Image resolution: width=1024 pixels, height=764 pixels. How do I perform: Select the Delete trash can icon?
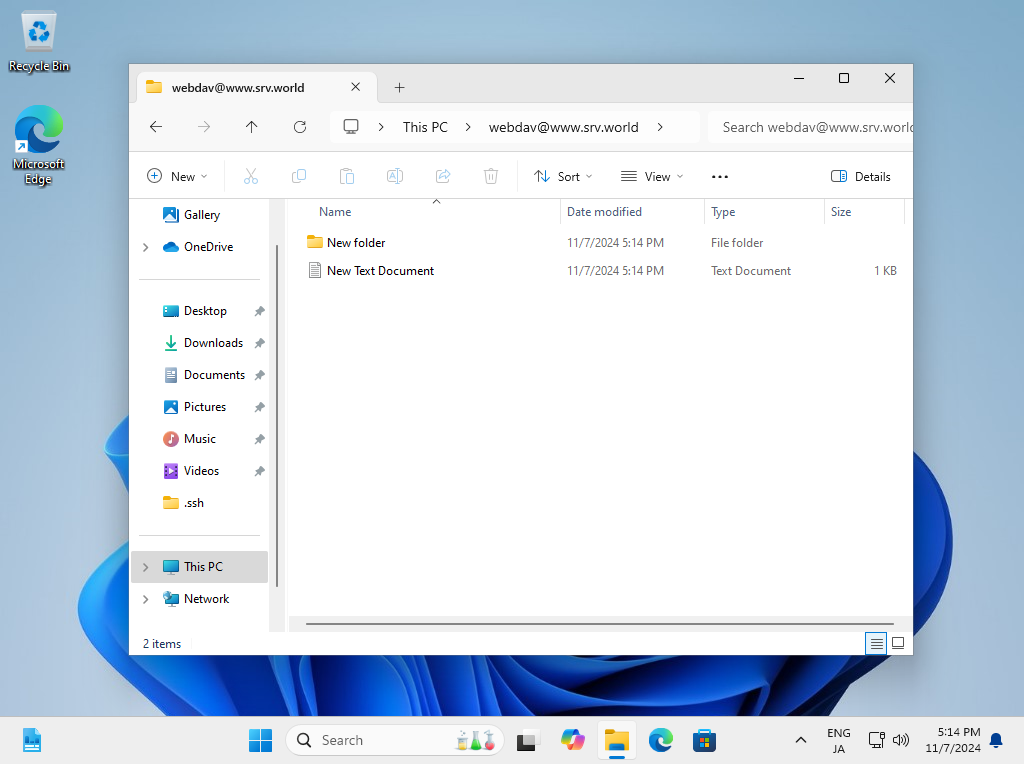click(491, 176)
